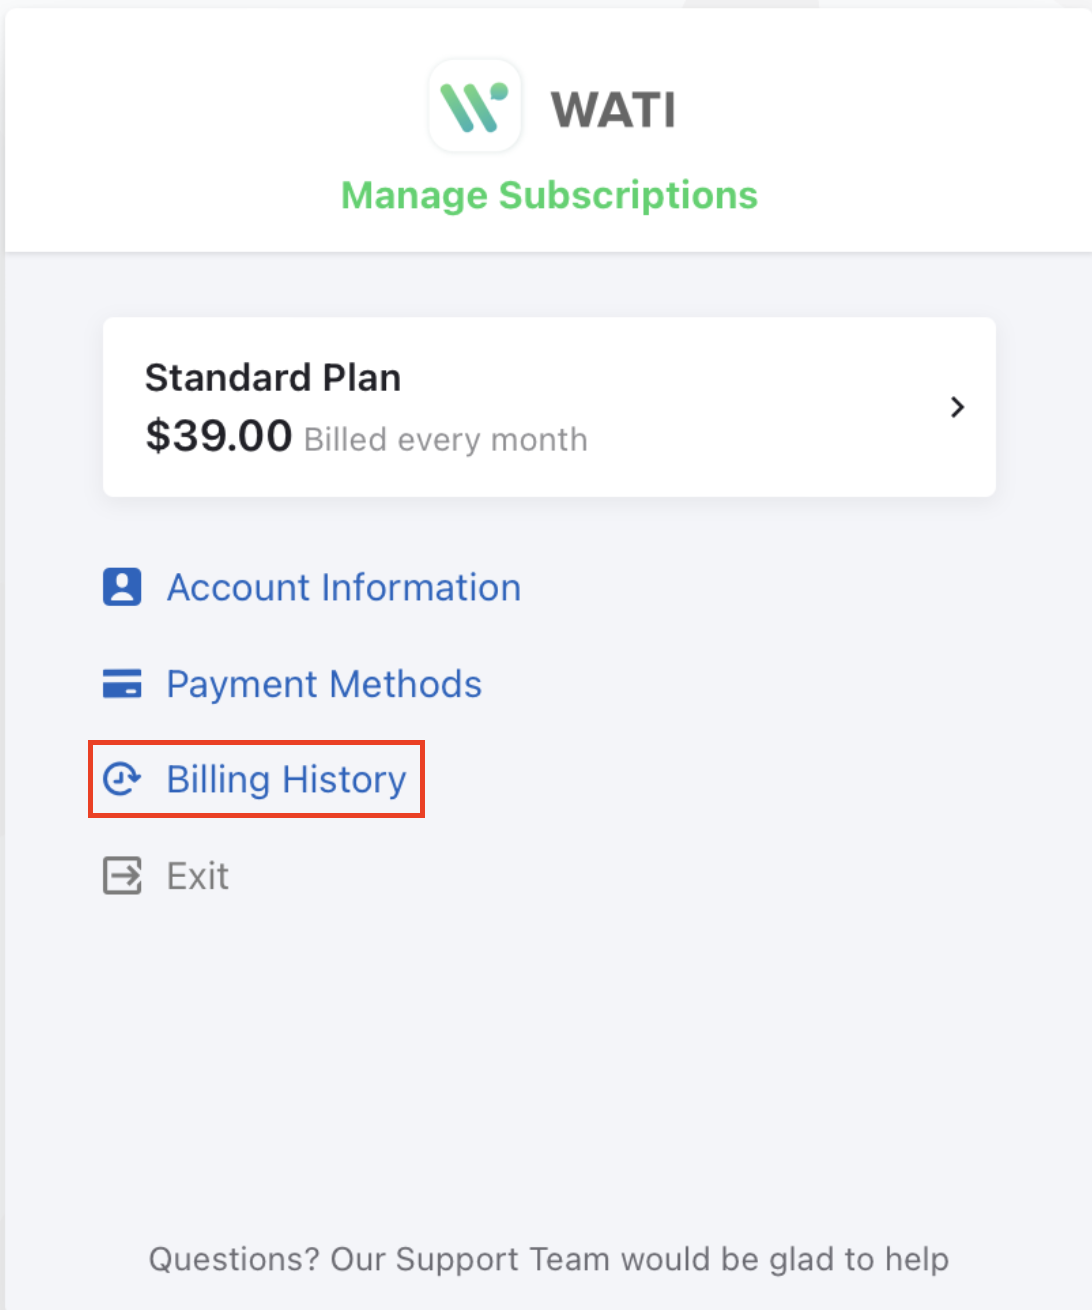Click the Exit door icon

122,875
